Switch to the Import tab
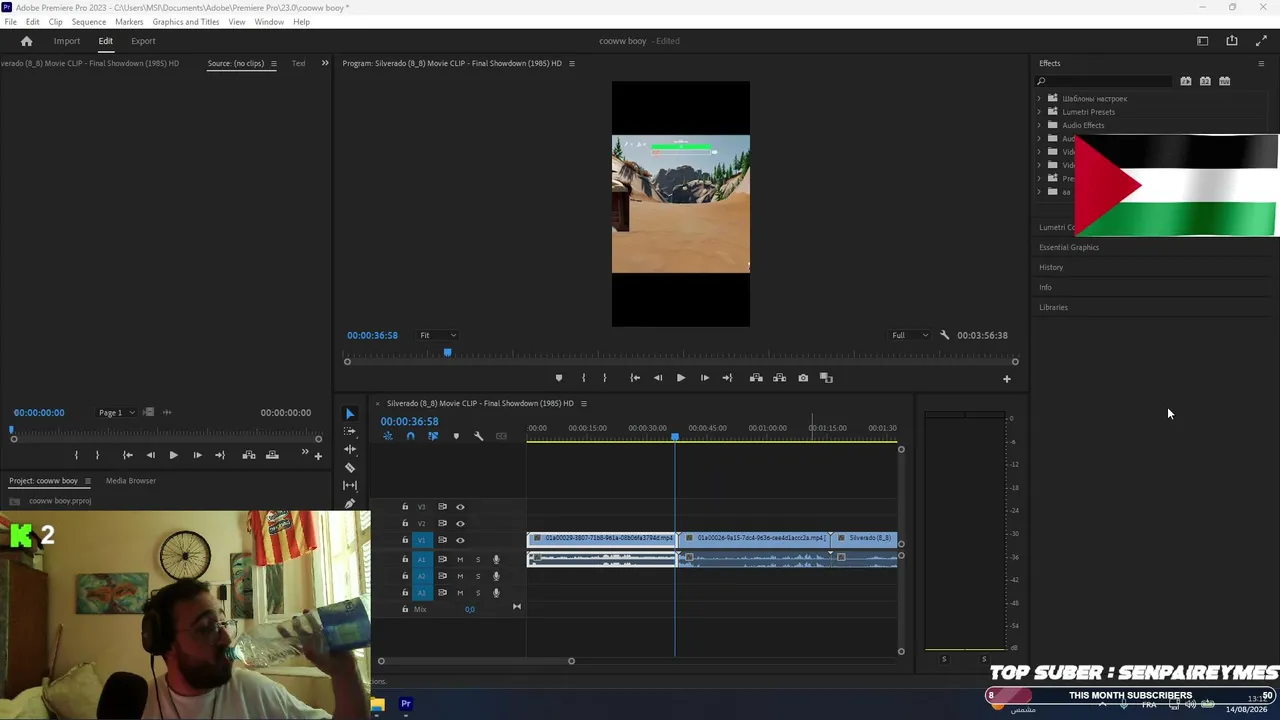 pyautogui.click(x=67, y=41)
